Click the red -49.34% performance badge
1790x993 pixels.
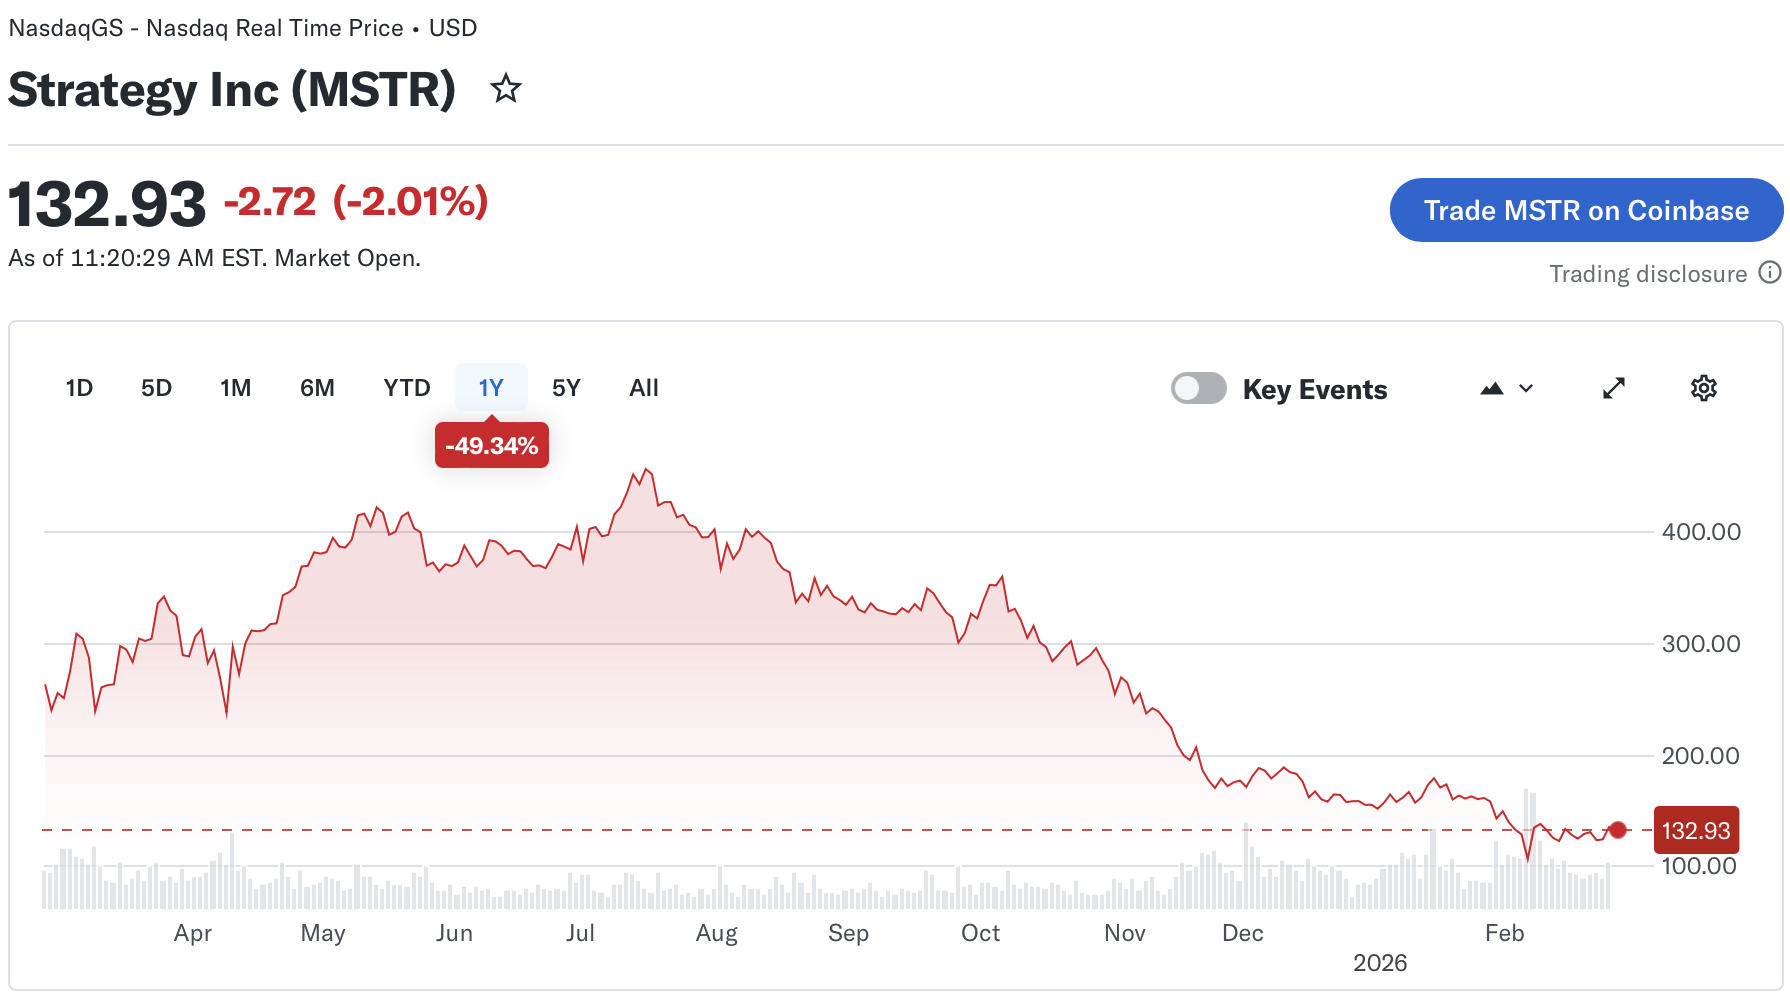(x=491, y=446)
